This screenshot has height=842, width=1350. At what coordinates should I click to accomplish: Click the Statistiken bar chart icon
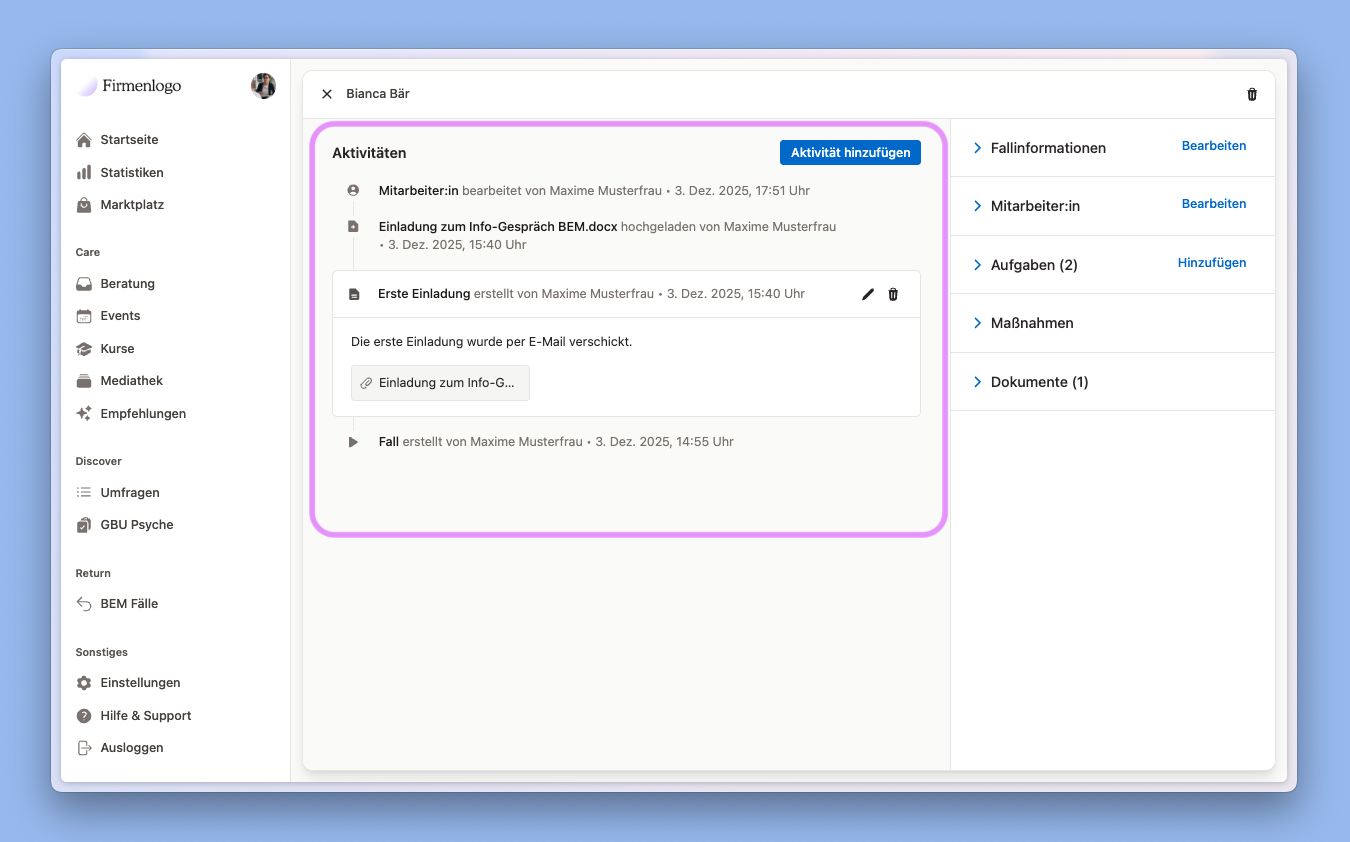84,173
